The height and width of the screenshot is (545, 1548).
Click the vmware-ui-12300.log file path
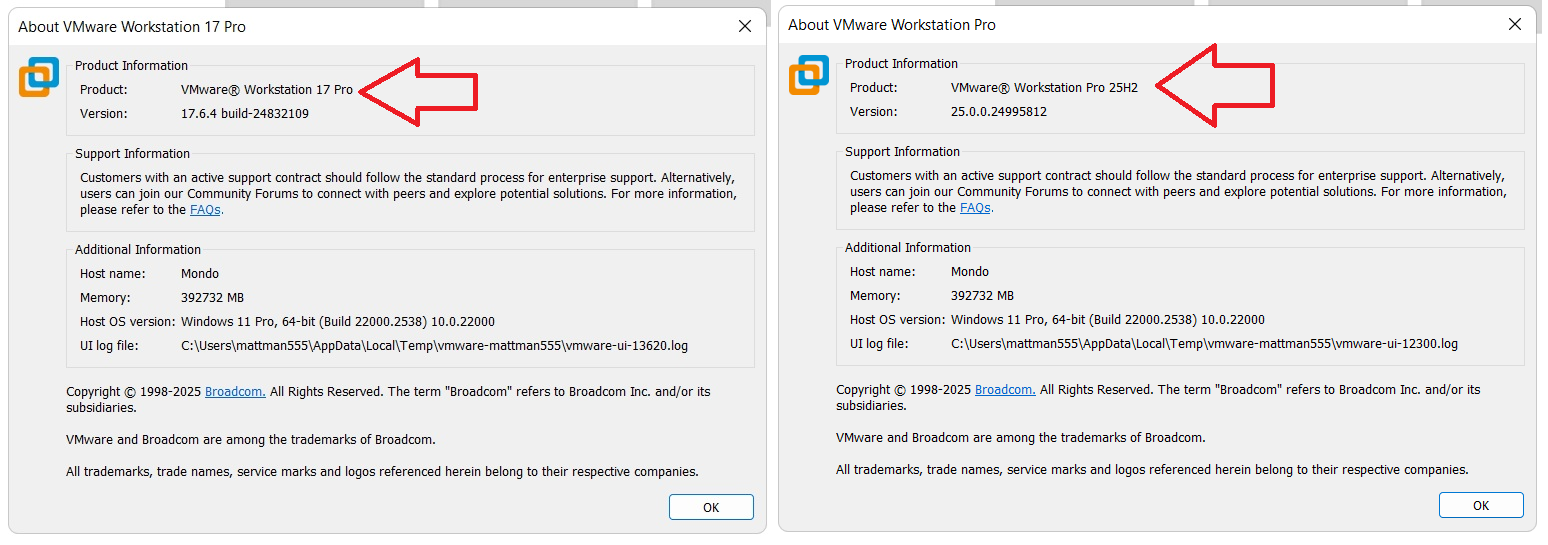point(1204,344)
